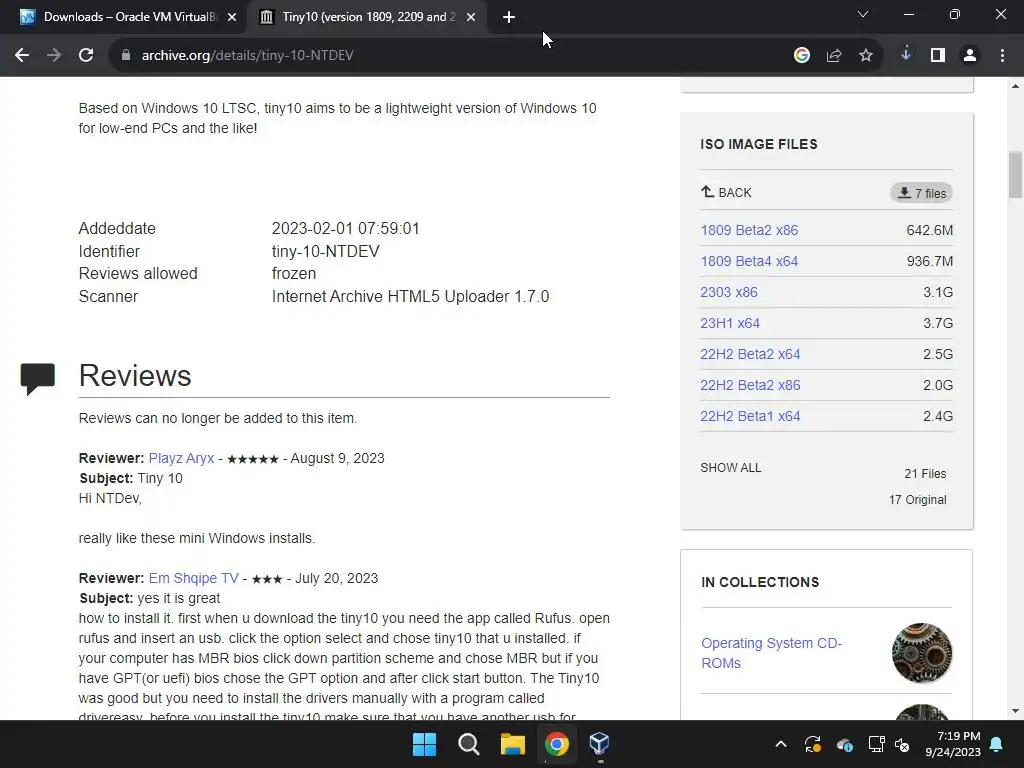The image size is (1024, 768).
Task: Open taskbar Search
Action: 469,744
